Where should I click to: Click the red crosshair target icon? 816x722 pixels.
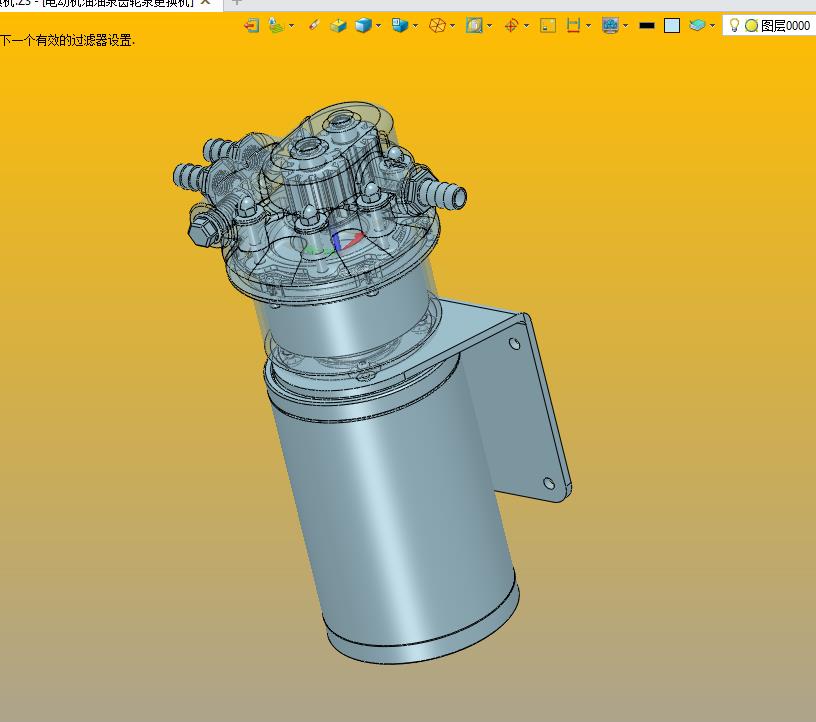pos(512,25)
